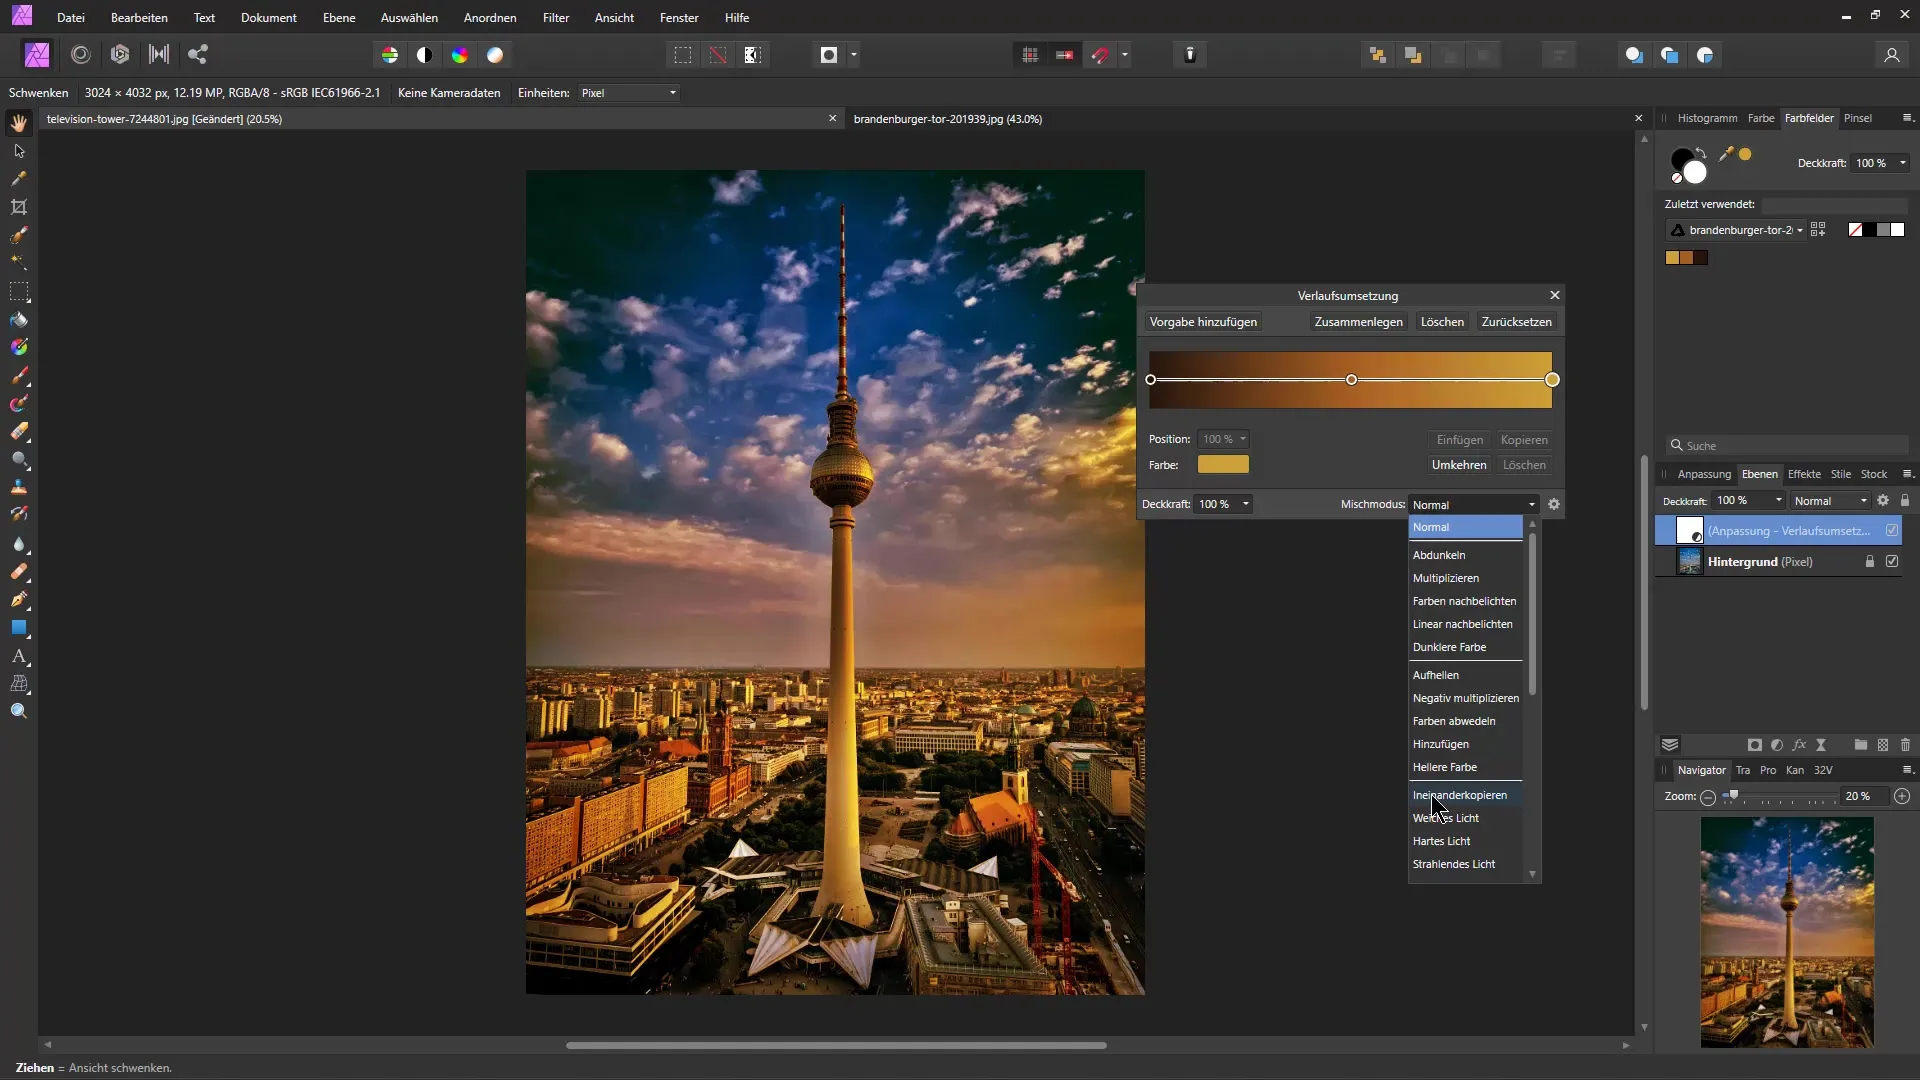Click the Deselect toolbar icon
1920x1080 pixels.
pyautogui.click(x=718, y=55)
